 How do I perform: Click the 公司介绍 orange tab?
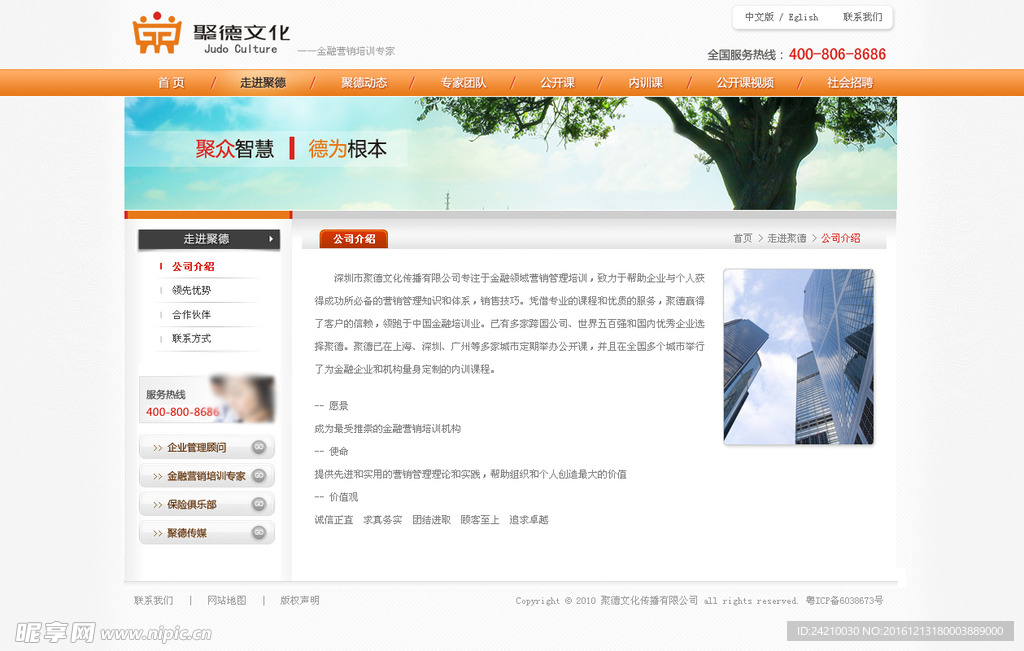[354, 239]
